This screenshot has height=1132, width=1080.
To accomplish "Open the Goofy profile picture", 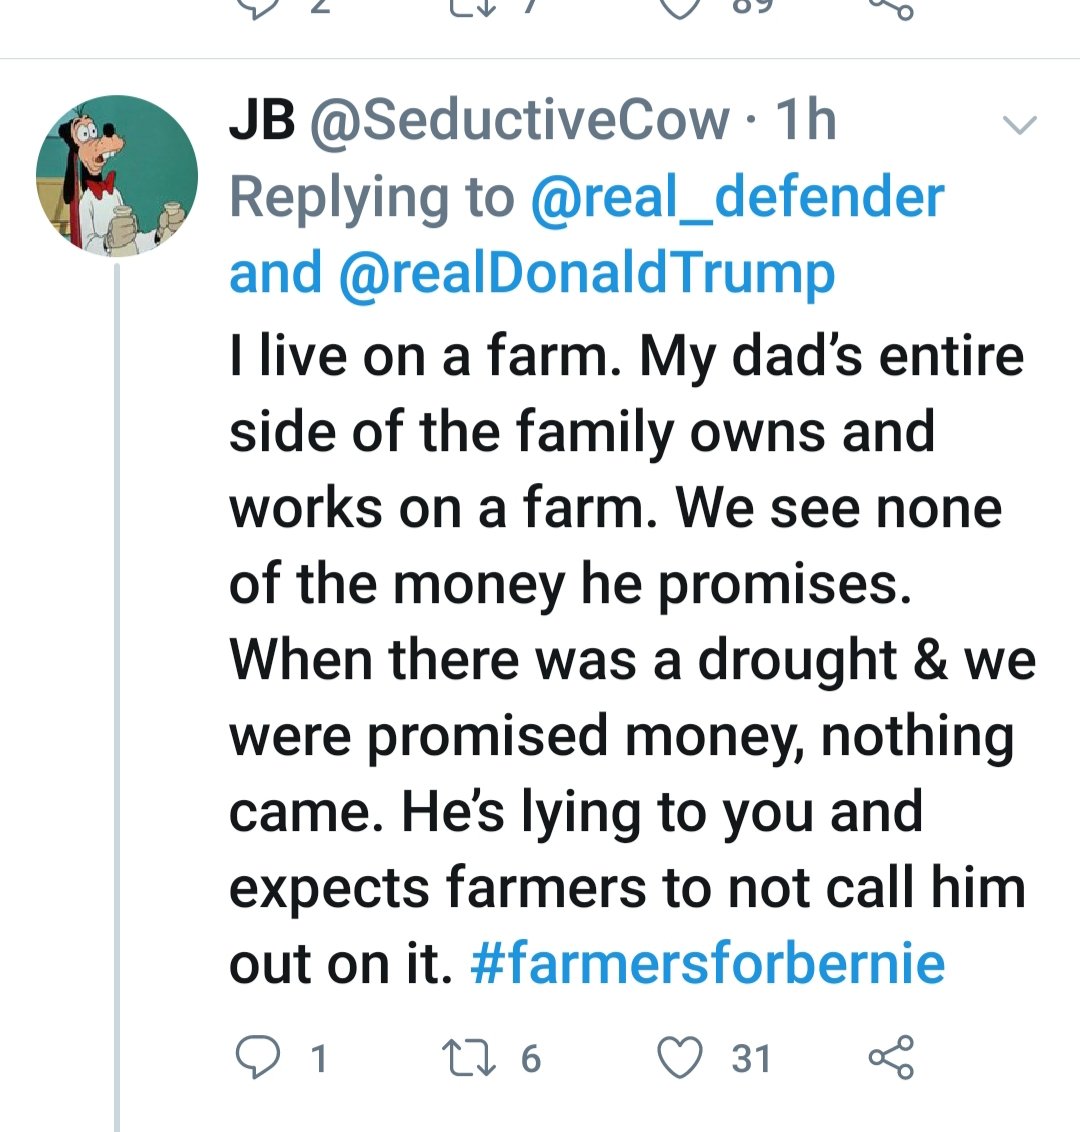I will (x=117, y=176).
